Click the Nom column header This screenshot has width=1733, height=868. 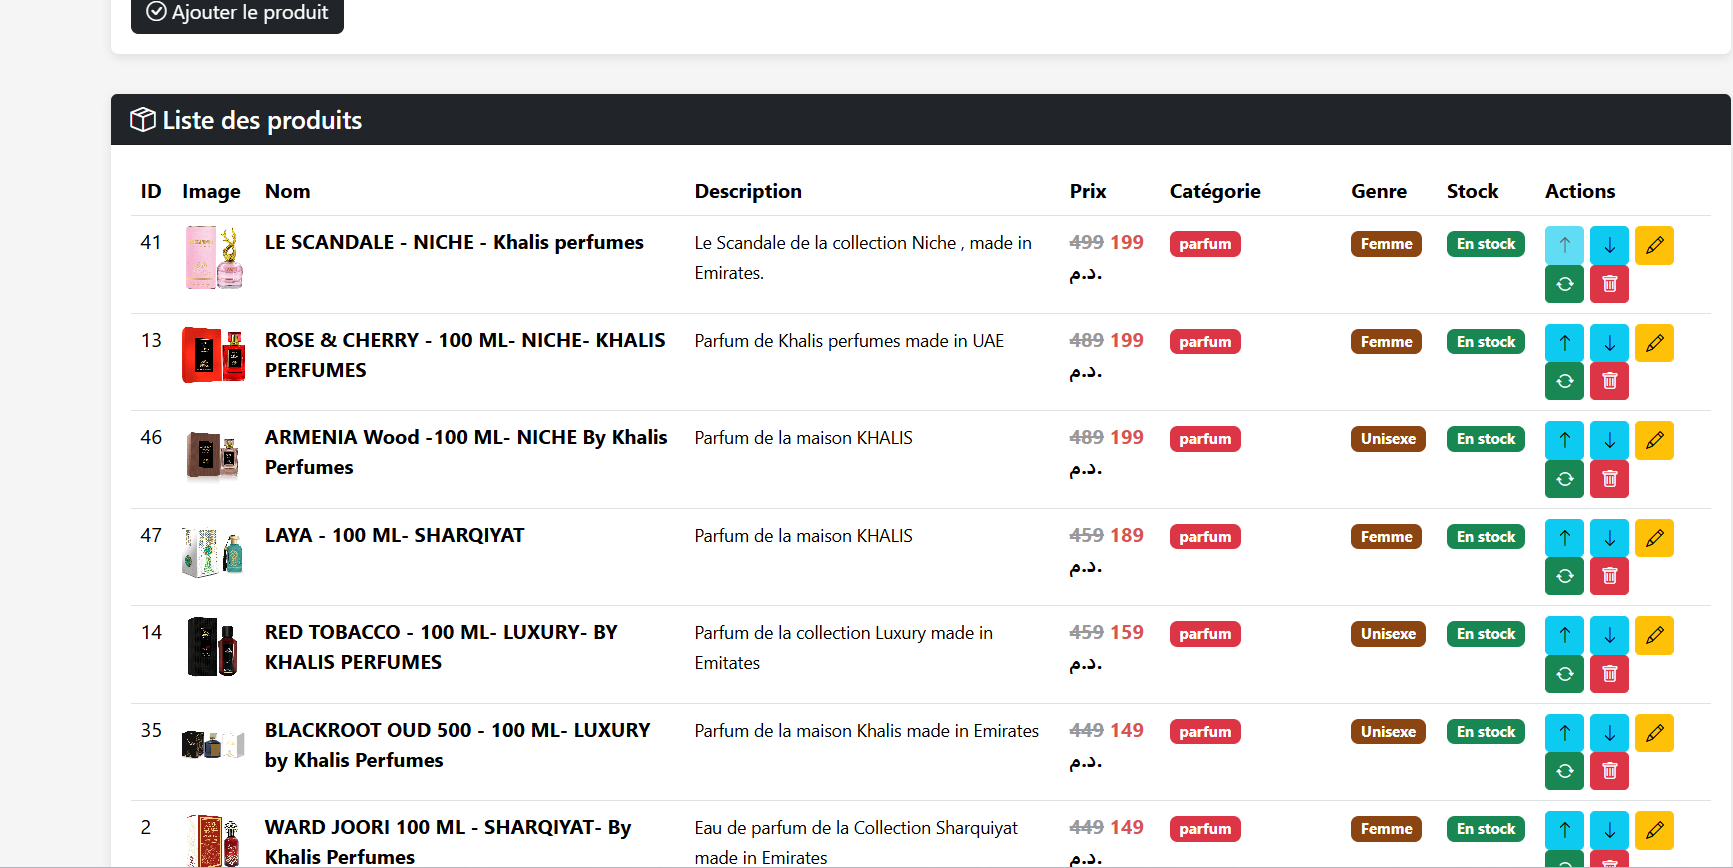pos(287,191)
